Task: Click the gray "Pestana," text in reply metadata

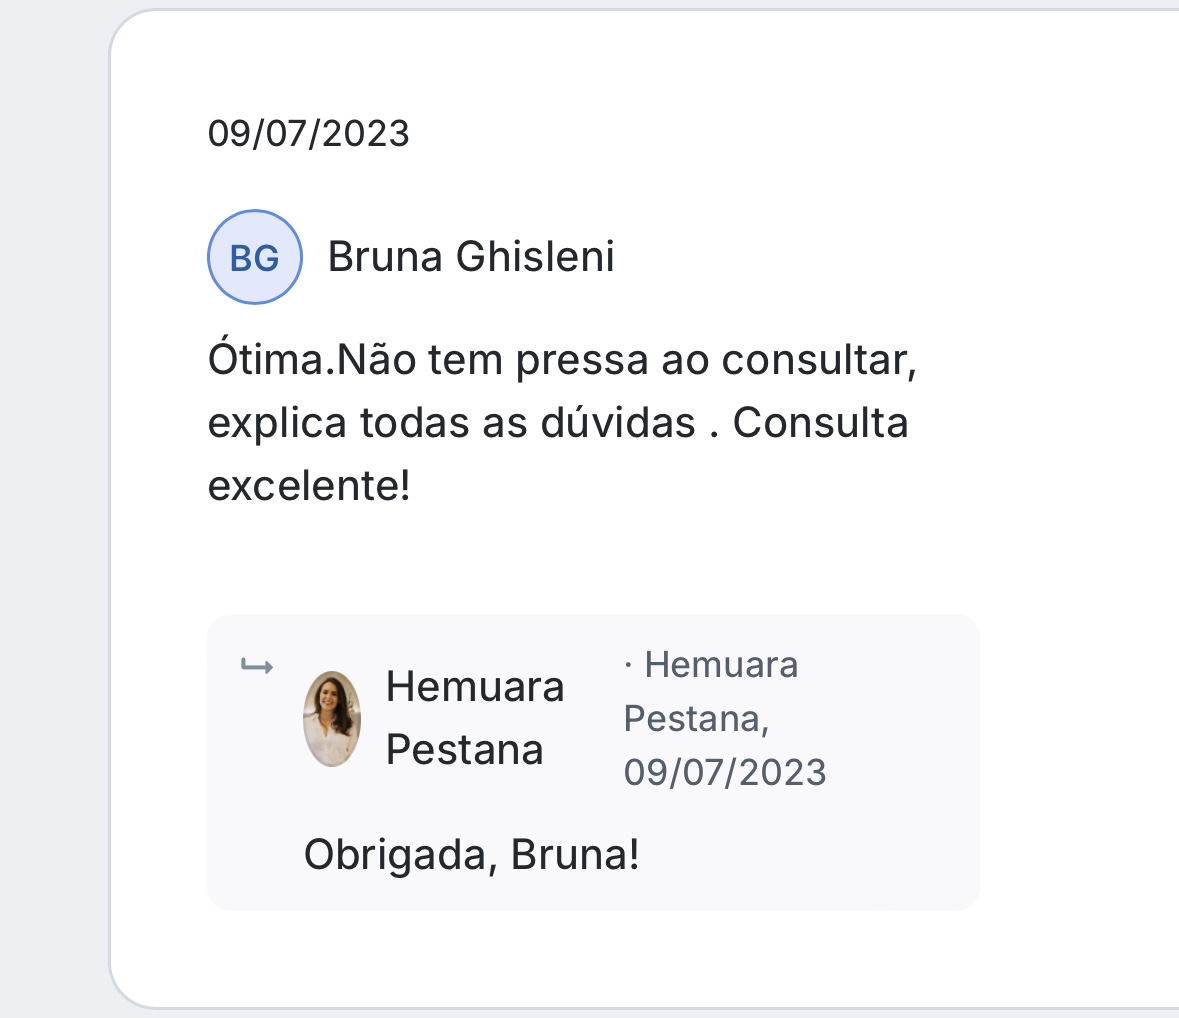Action: click(x=696, y=718)
